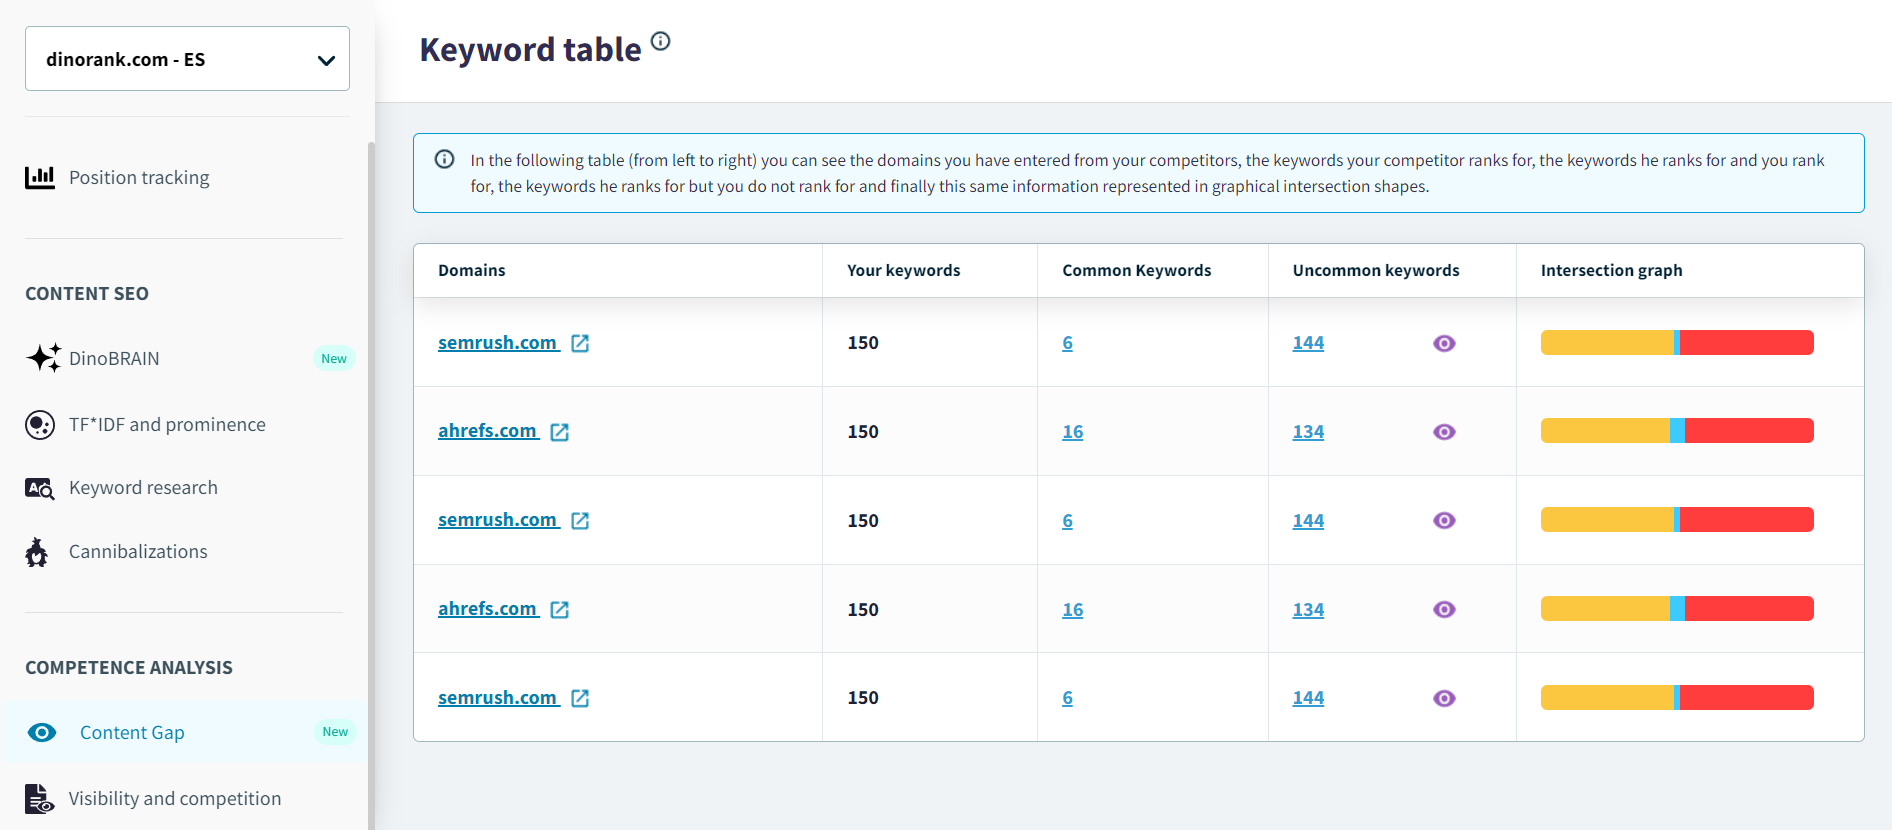Image resolution: width=1892 pixels, height=830 pixels.
Task: Go to Keyword research in the sidebar
Action: [x=143, y=488]
